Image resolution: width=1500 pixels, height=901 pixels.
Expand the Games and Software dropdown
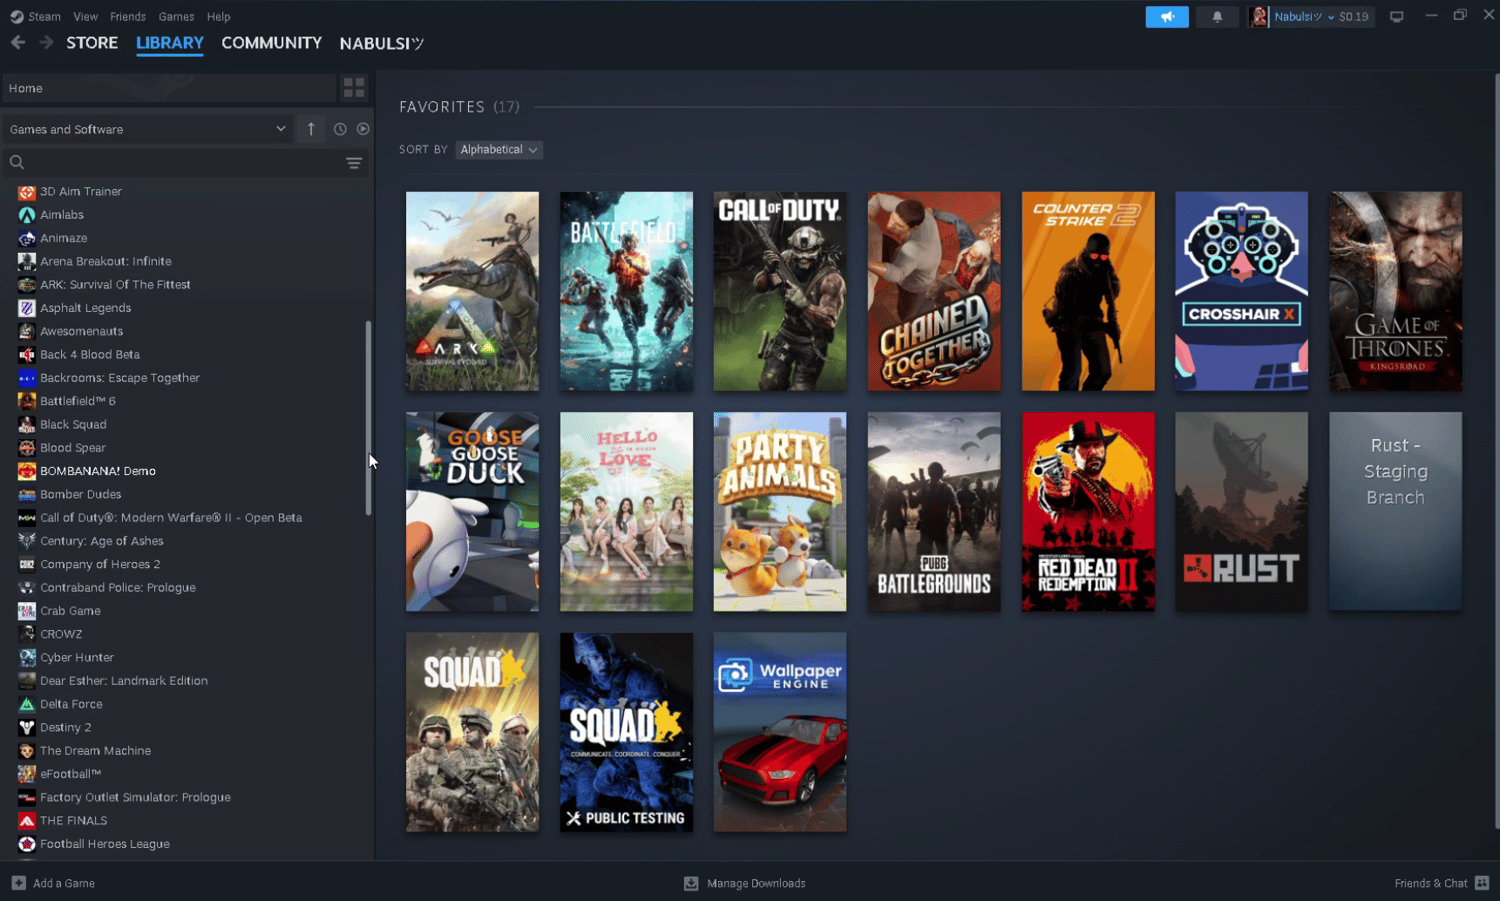coord(148,129)
